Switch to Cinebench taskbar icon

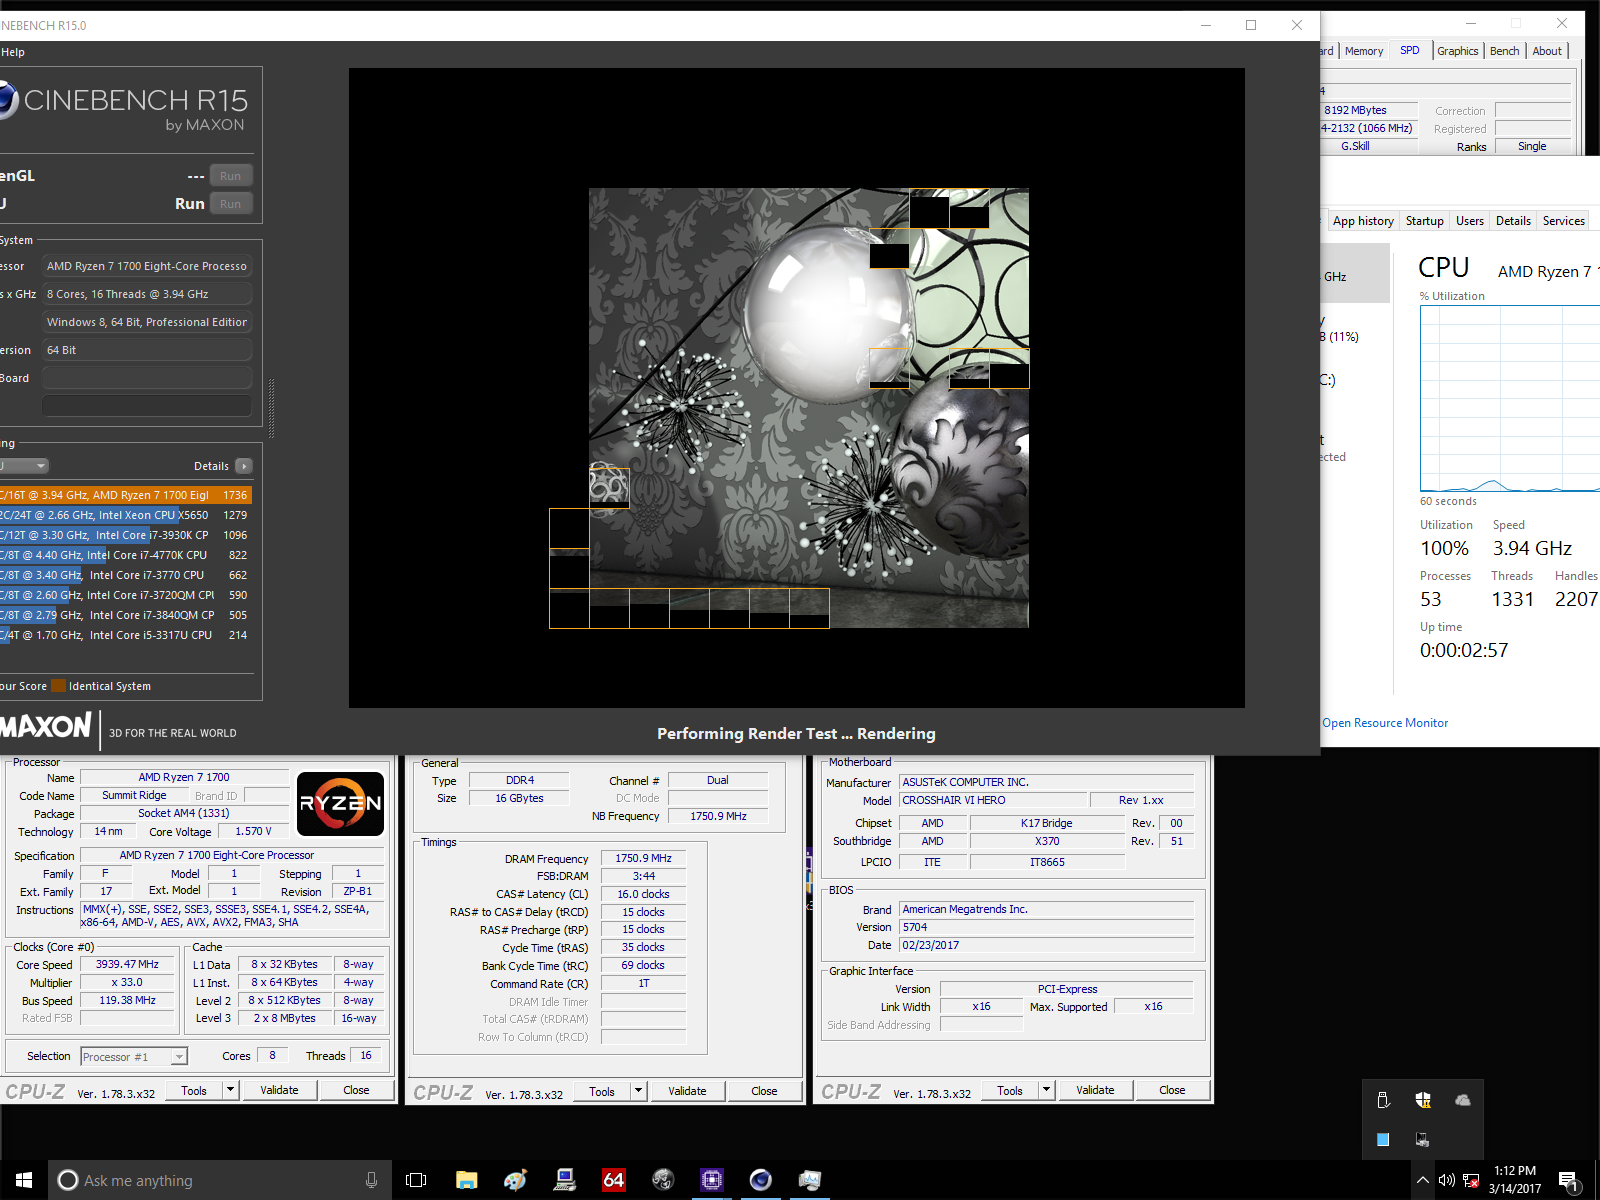pyautogui.click(x=760, y=1180)
